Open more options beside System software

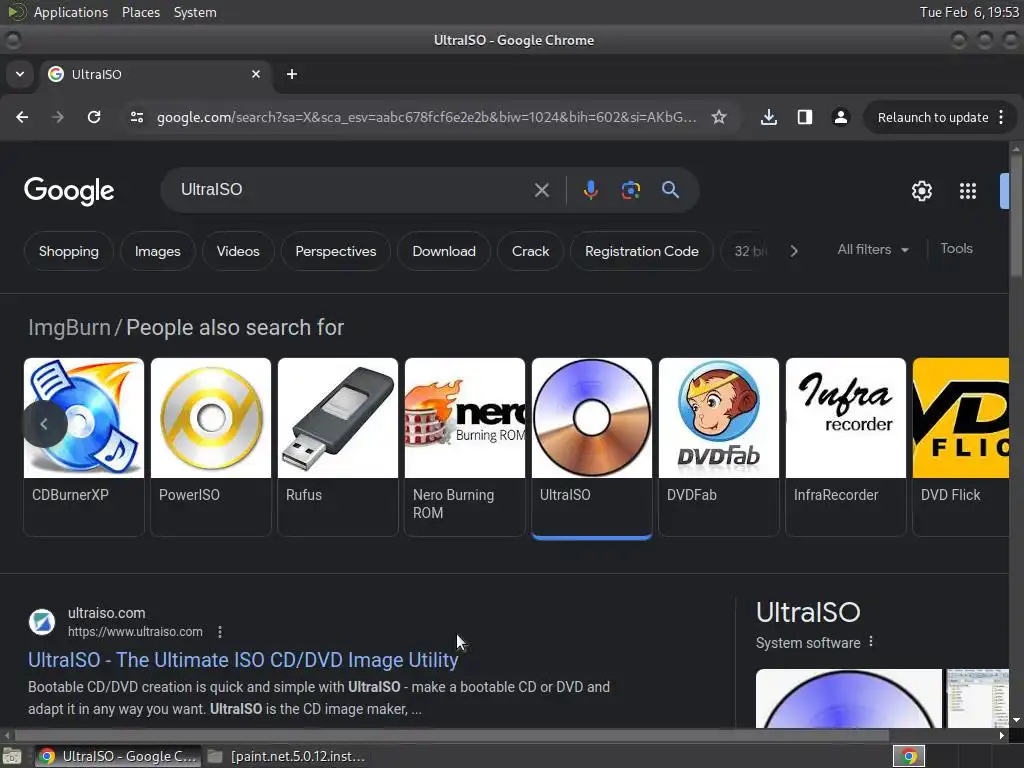[x=871, y=641]
